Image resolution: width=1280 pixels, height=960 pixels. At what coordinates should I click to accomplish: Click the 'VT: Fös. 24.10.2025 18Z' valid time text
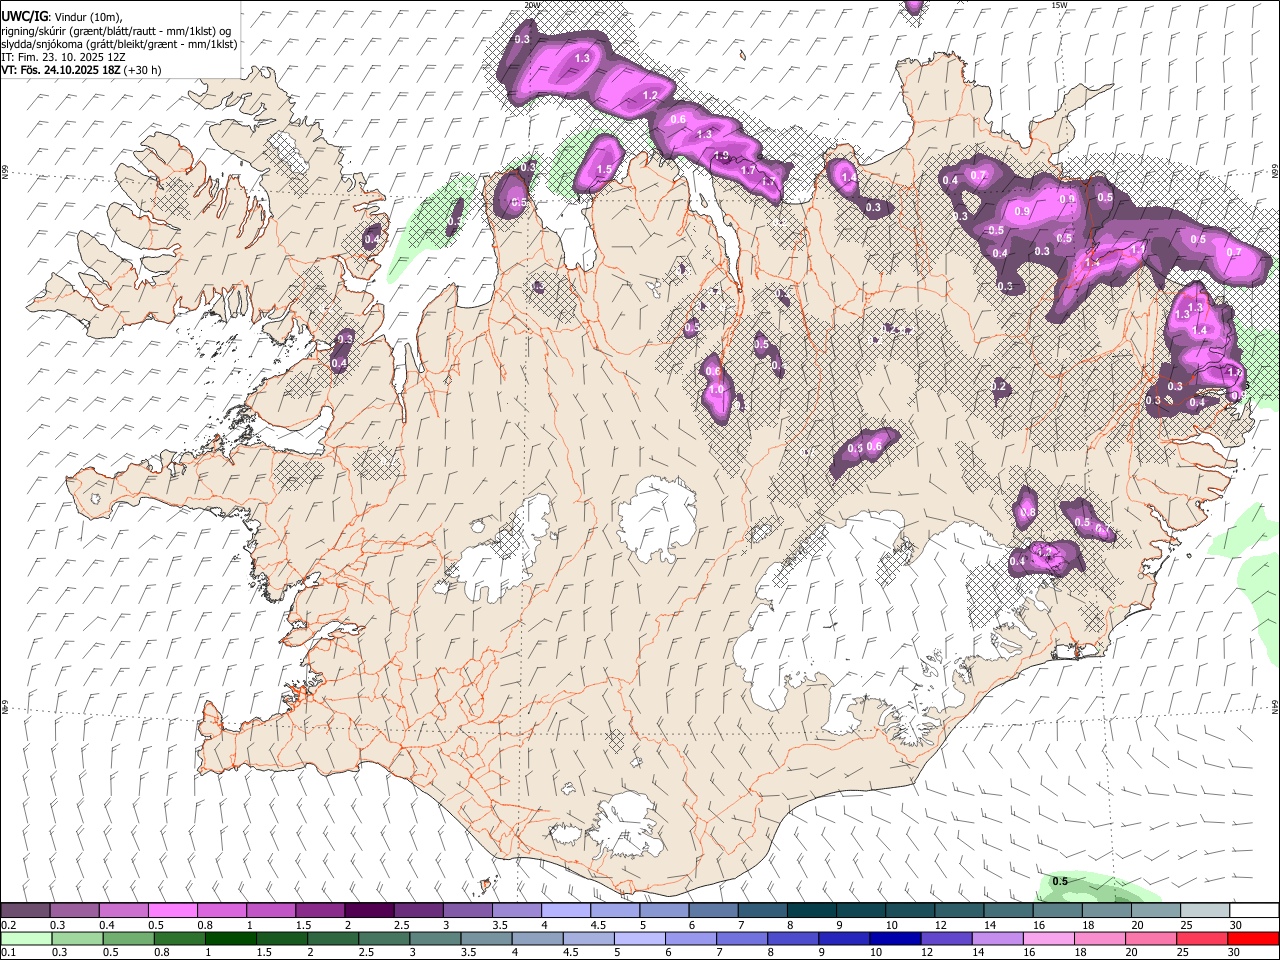pos(61,70)
